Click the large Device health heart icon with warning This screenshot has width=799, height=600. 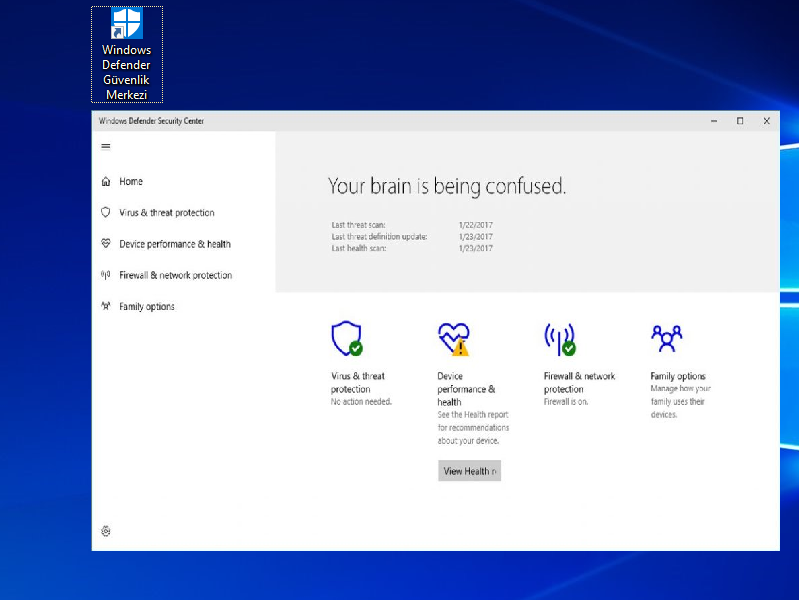coord(454,339)
